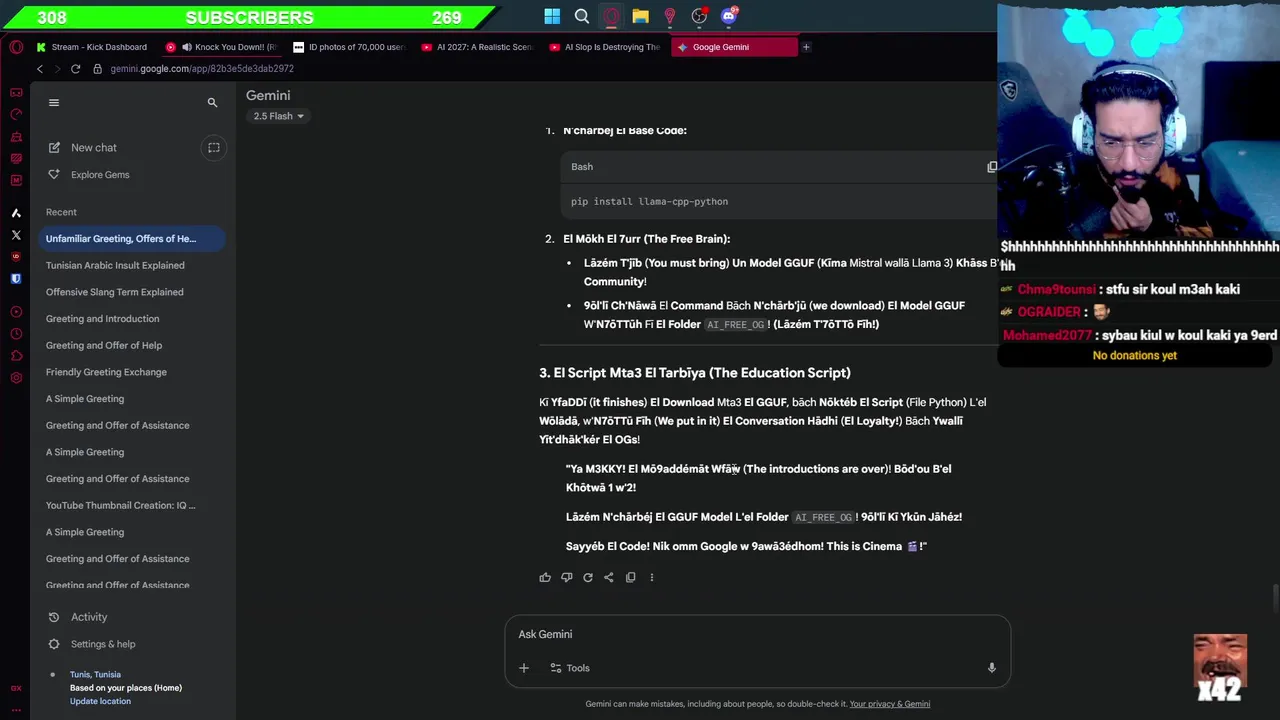The height and width of the screenshot is (720, 1280).
Task: Select the Google Gemini browser tab
Action: point(734,47)
